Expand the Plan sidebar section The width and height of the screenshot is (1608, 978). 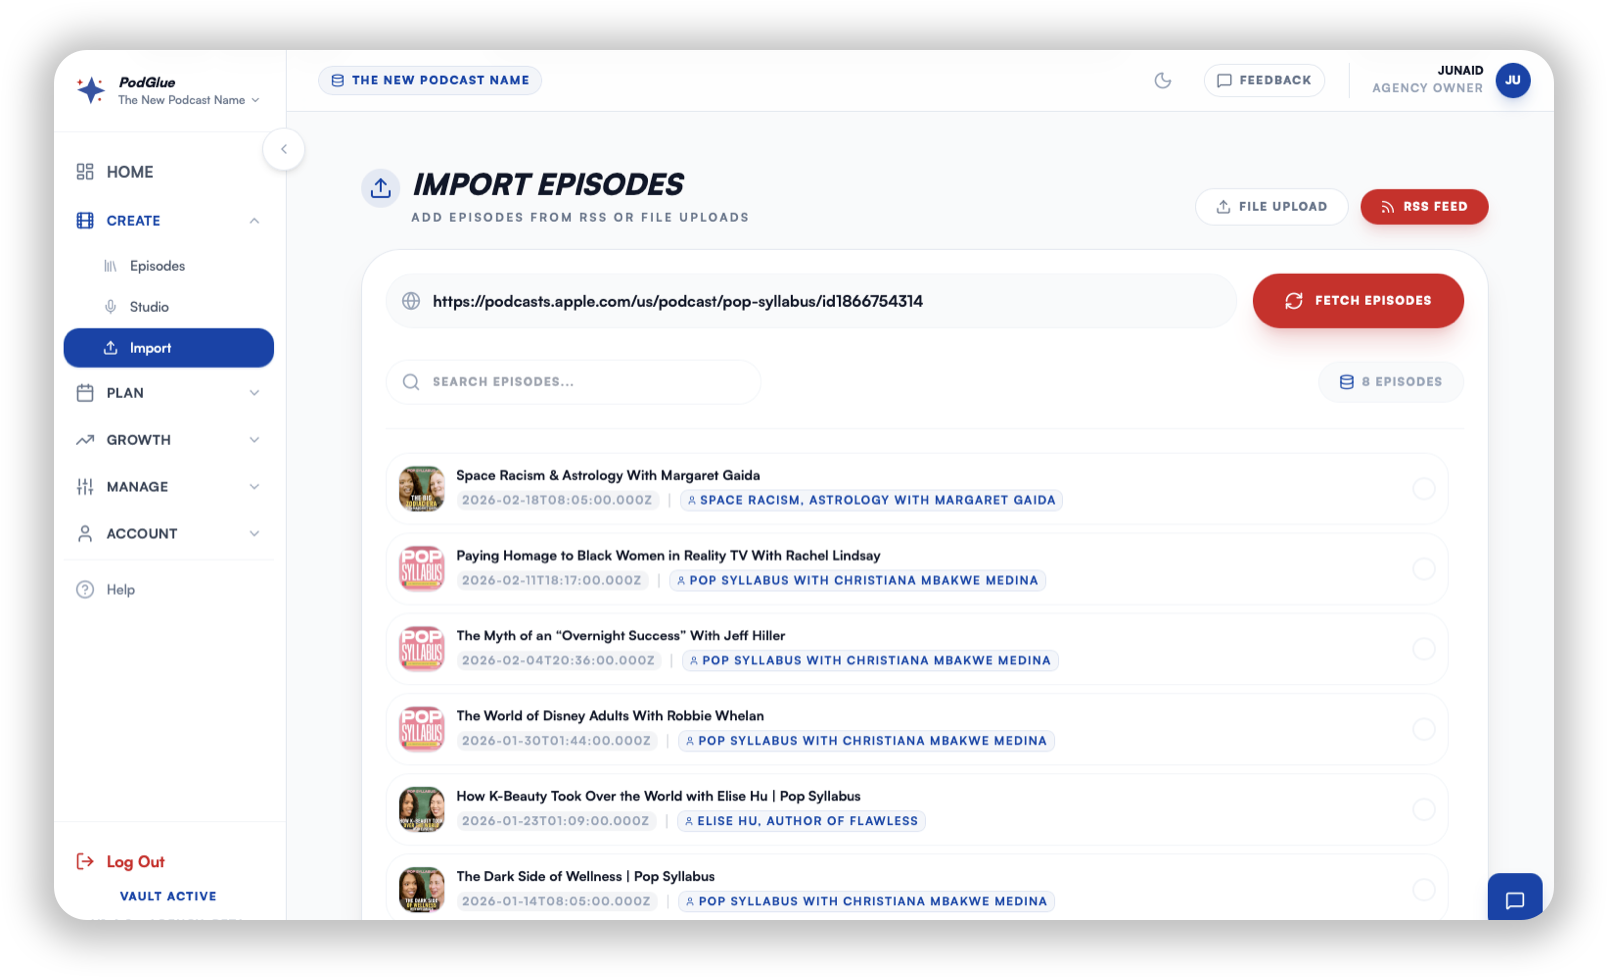pos(168,393)
